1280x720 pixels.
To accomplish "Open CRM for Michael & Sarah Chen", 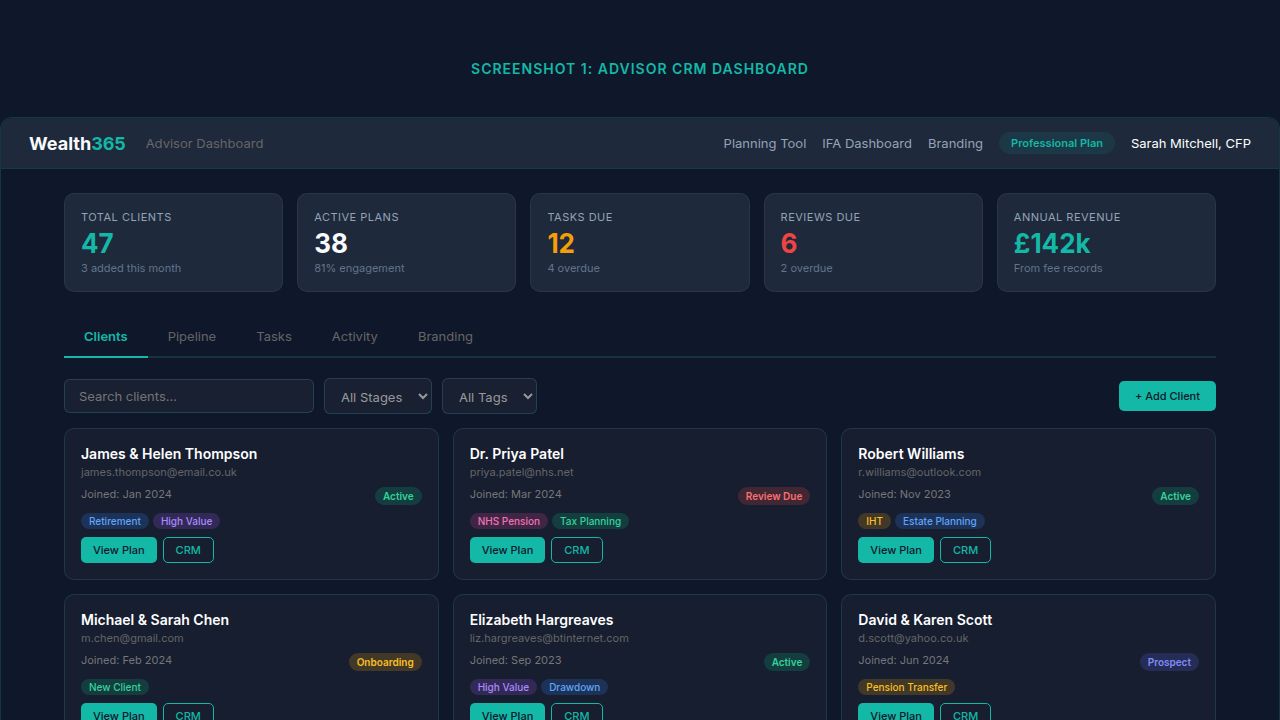I will pos(188,714).
